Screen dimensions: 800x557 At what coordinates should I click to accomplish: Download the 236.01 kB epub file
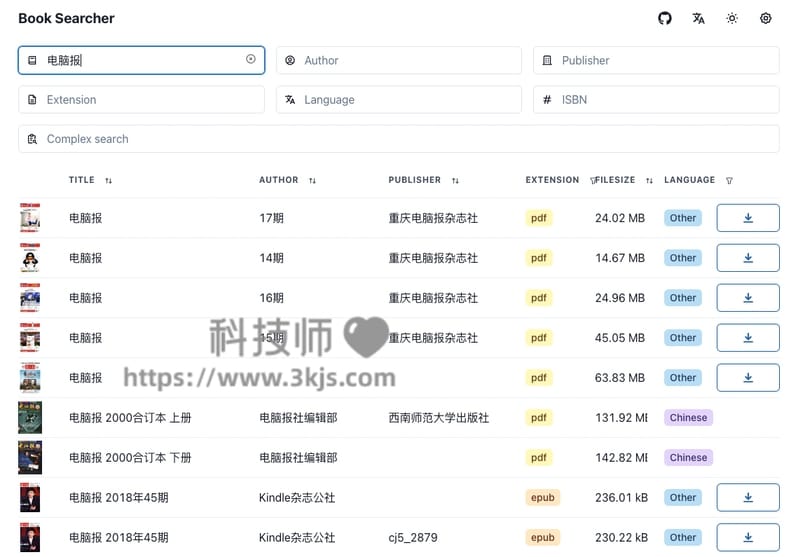(x=748, y=497)
